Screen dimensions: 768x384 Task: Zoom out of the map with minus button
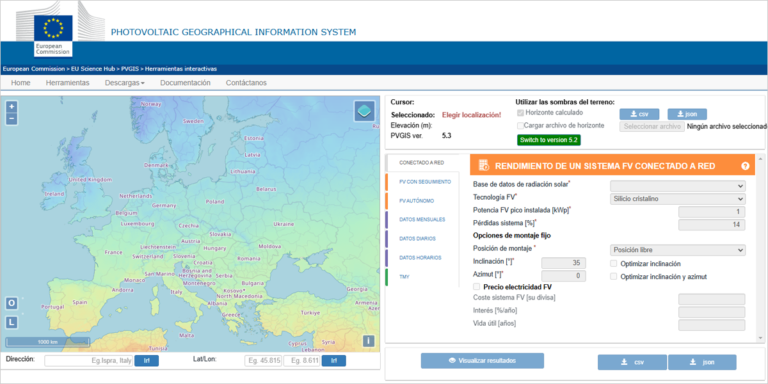coord(12,119)
